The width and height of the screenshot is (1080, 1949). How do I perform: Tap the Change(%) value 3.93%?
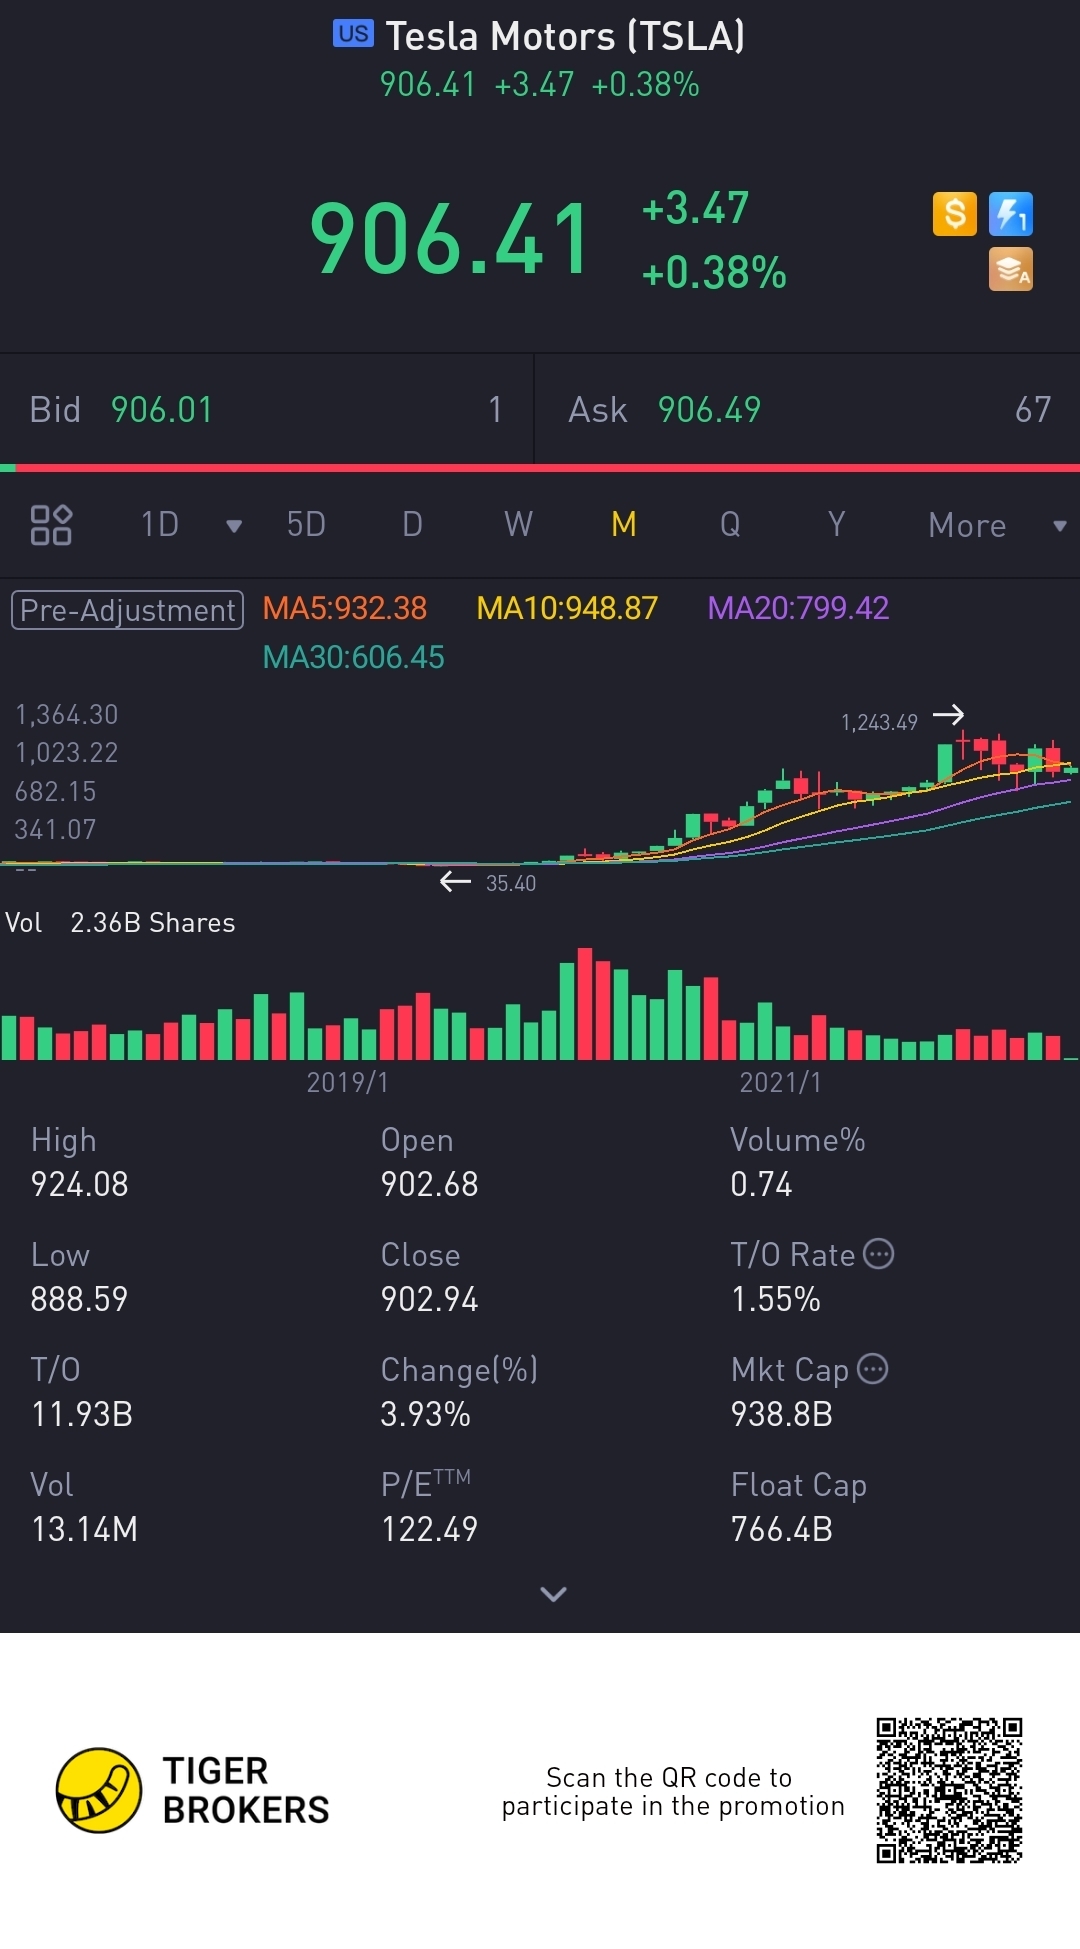pyautogui.click(x=425, y=1414)
